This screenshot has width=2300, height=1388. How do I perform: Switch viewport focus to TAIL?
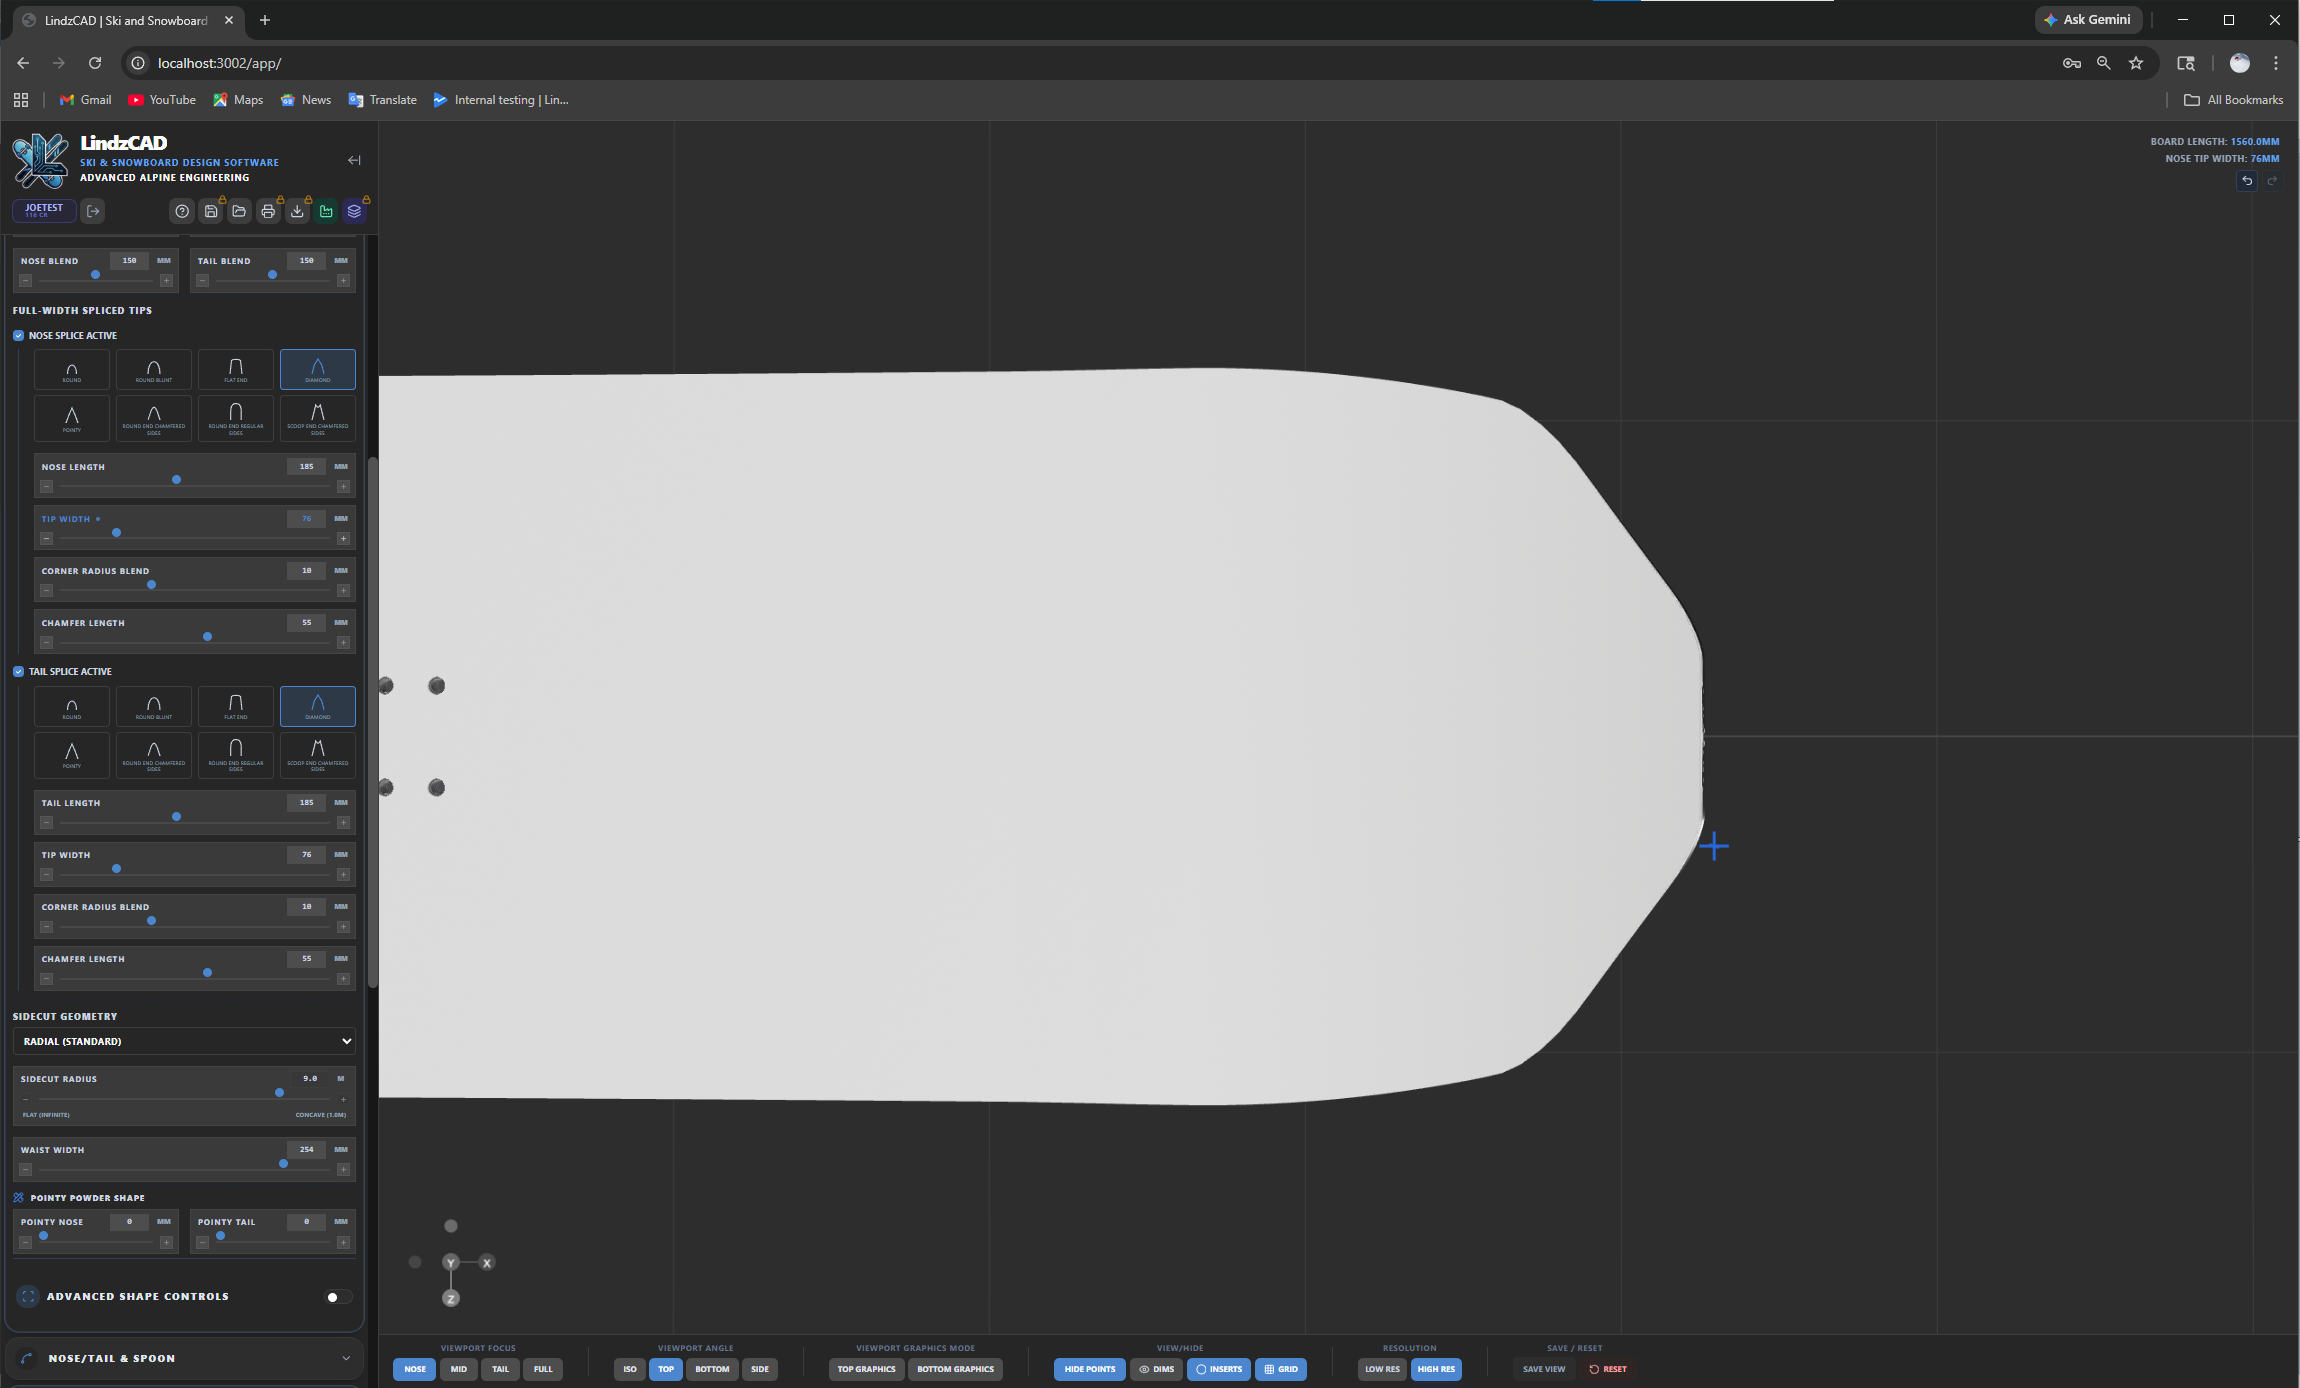pos(500,1369)
